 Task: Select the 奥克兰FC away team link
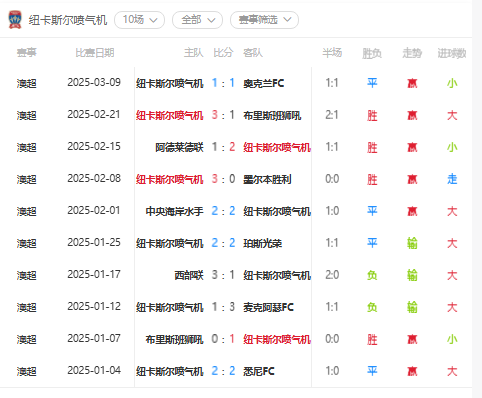click(x=264, y=83)
